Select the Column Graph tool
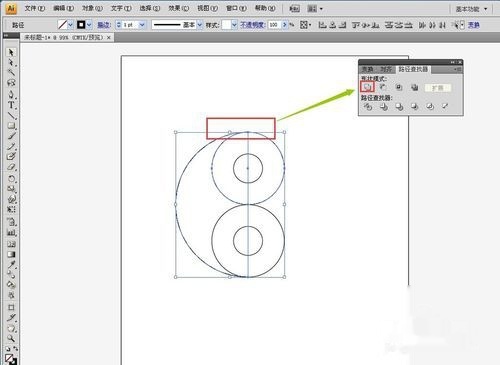This screenshot has height=365, width=500. [11, 232]
